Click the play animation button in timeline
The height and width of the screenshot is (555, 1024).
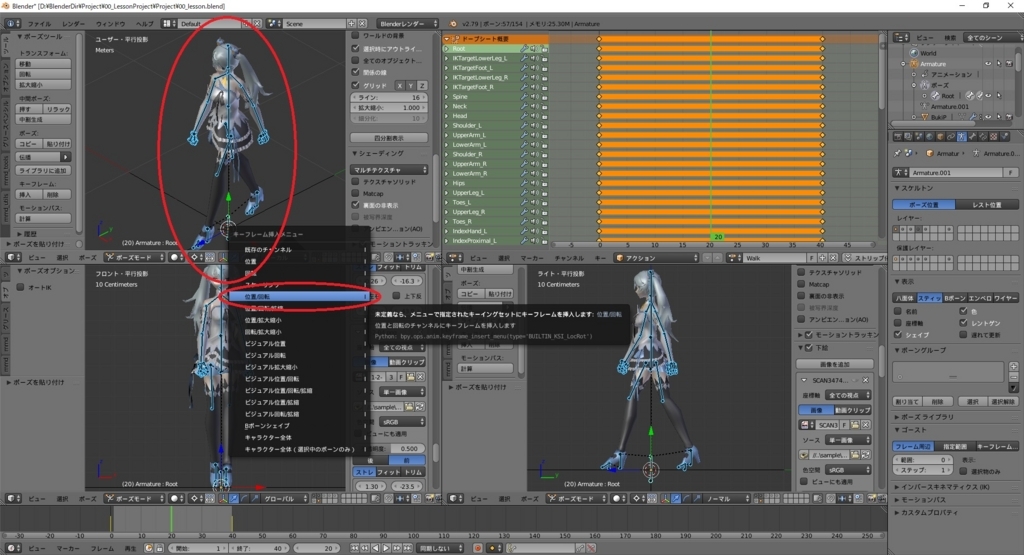pyautogui.click(x=387, y=548)
